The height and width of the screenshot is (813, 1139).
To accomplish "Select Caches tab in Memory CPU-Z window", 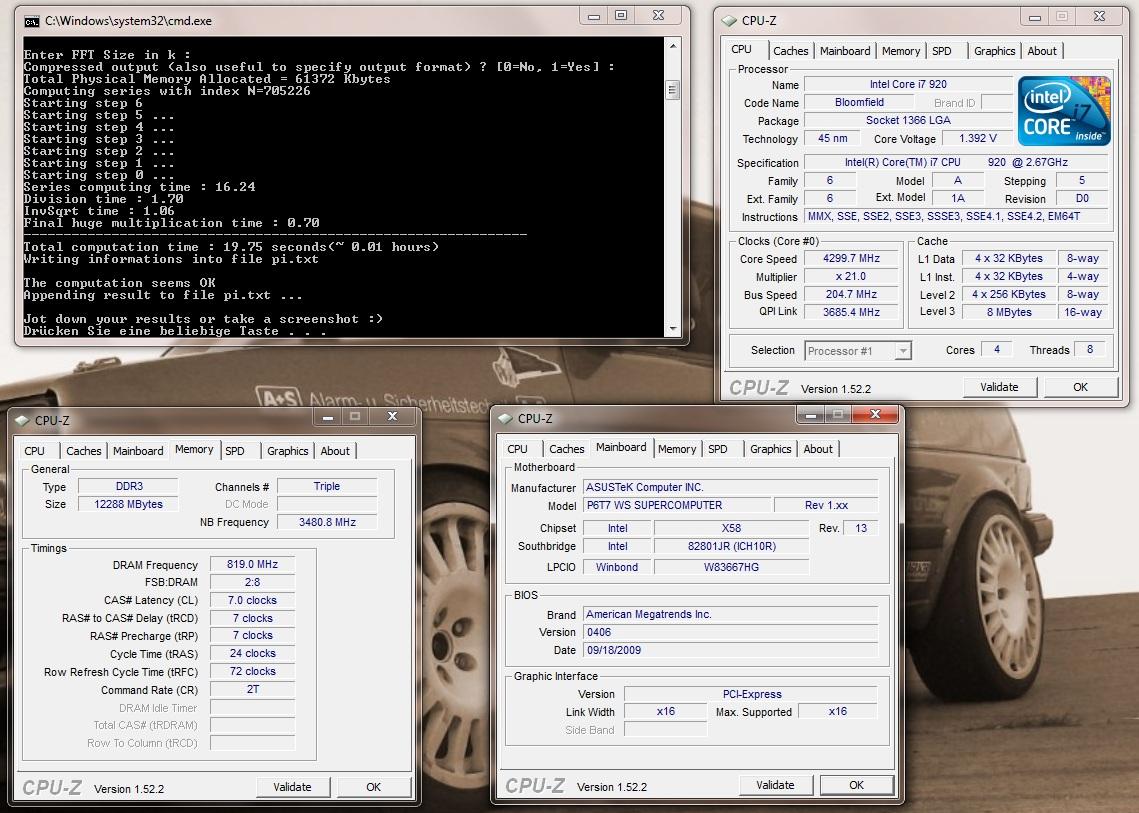I will point(84,450).
